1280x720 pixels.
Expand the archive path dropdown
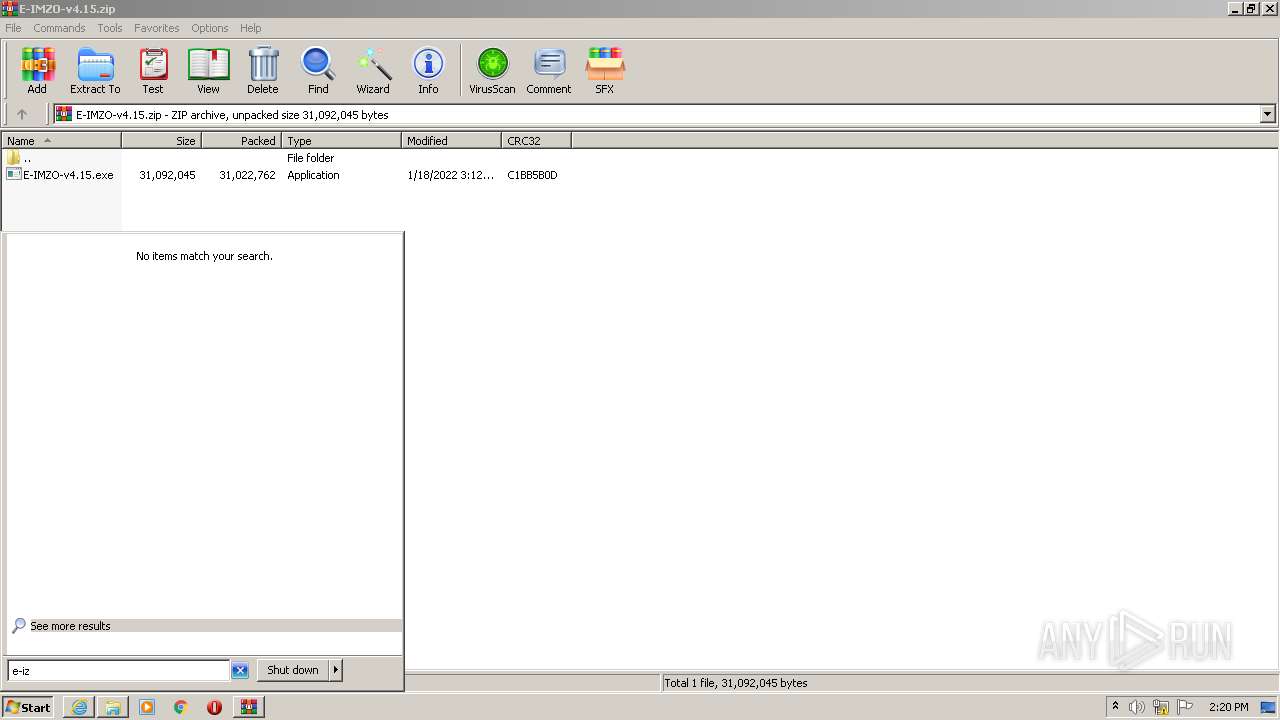1268,114
